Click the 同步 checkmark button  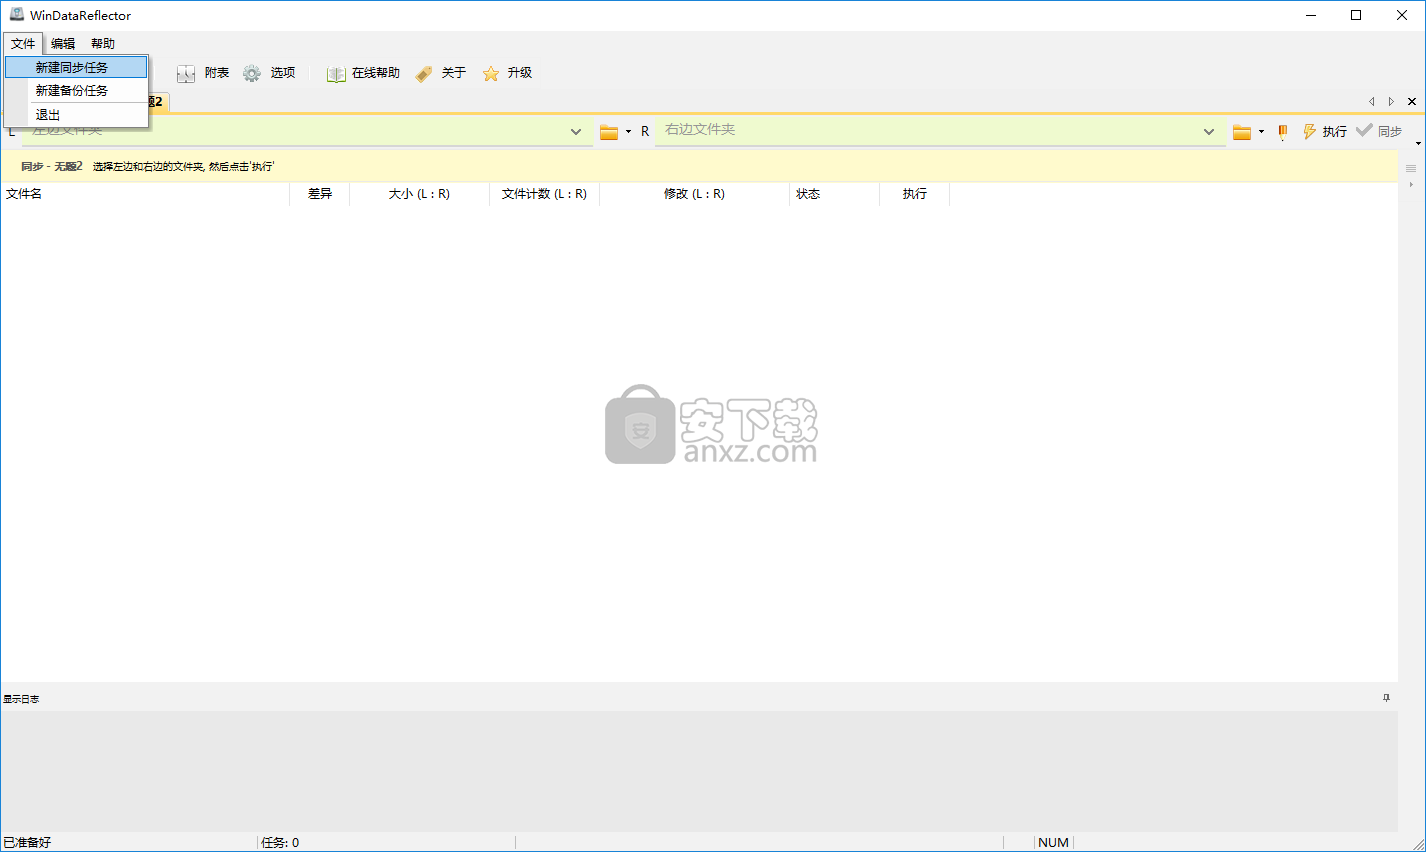click(1379, 131)
